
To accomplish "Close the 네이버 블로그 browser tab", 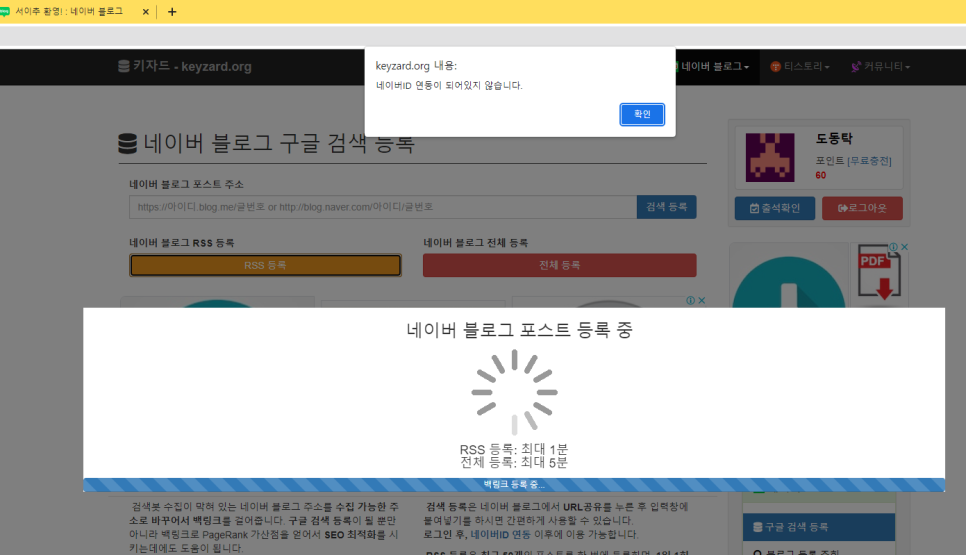I will pyautogui.click(x=145, y=12).
